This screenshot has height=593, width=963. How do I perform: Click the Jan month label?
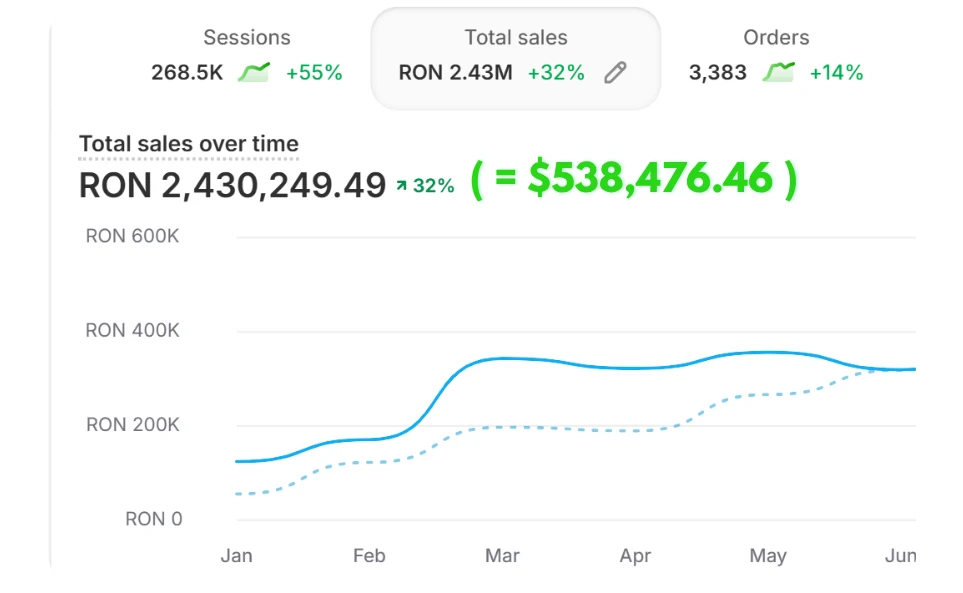point(236,556)
